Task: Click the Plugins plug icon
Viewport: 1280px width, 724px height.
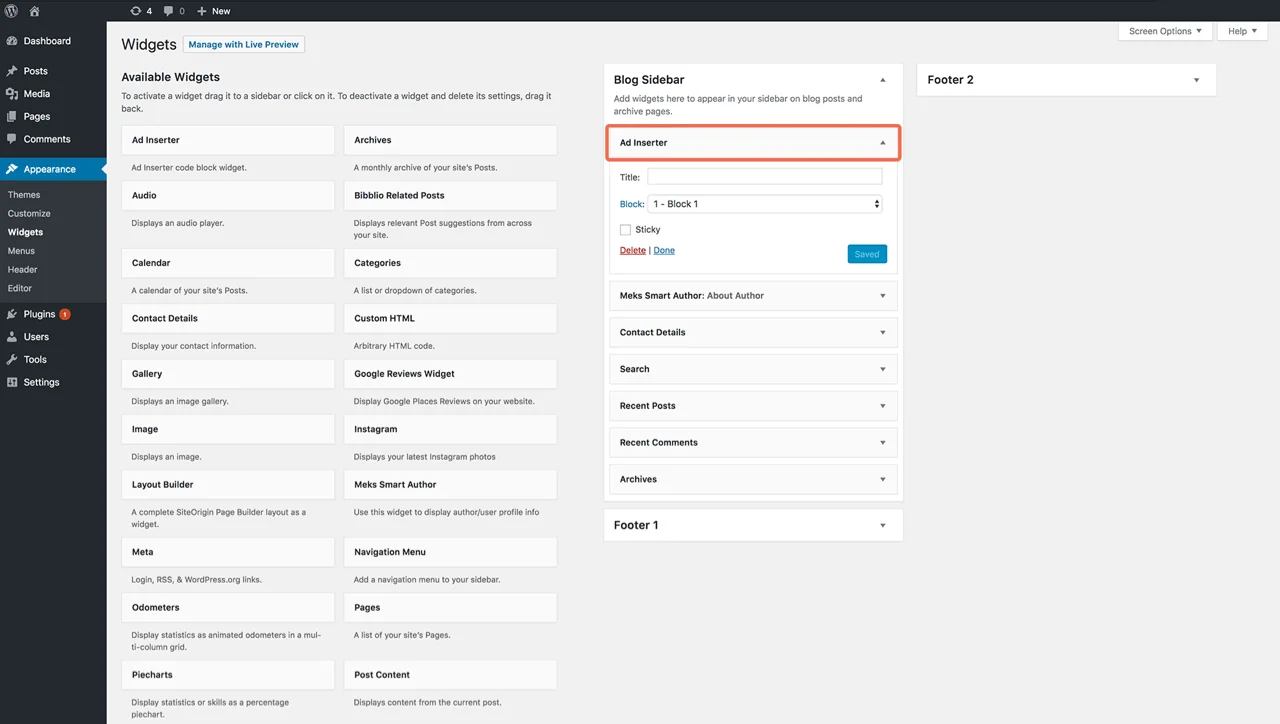Action: pyautogui.click(x=12, y=314)
